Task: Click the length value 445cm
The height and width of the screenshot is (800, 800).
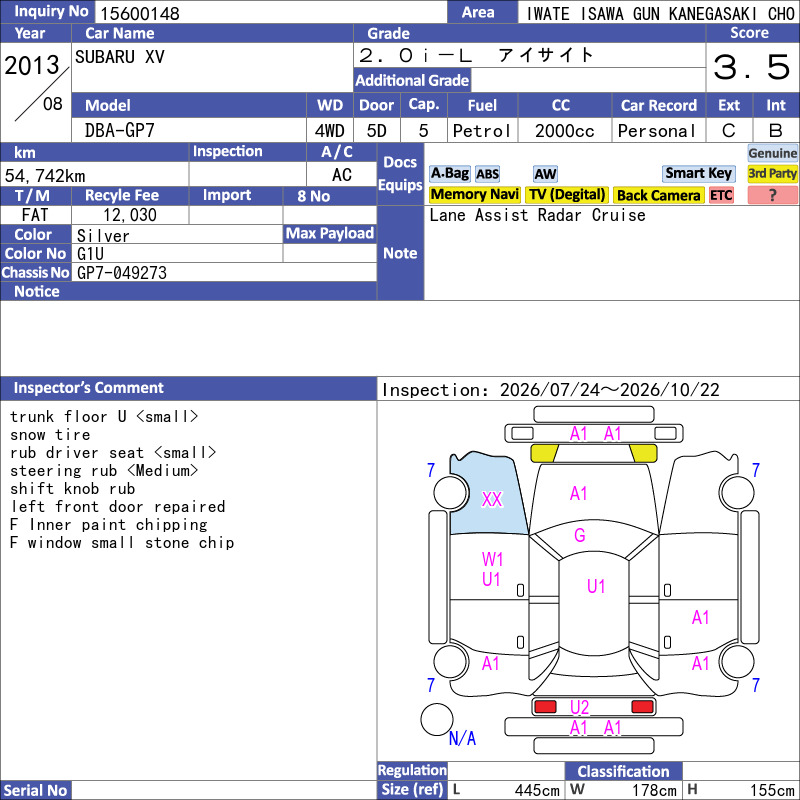Action: (x=537, y=790)
